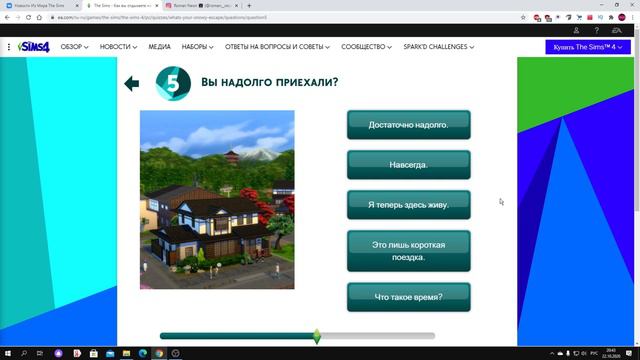This screenshot has height=360, width=640.
Task: Open the Chrome profile avatar
Action: [622, 18]
